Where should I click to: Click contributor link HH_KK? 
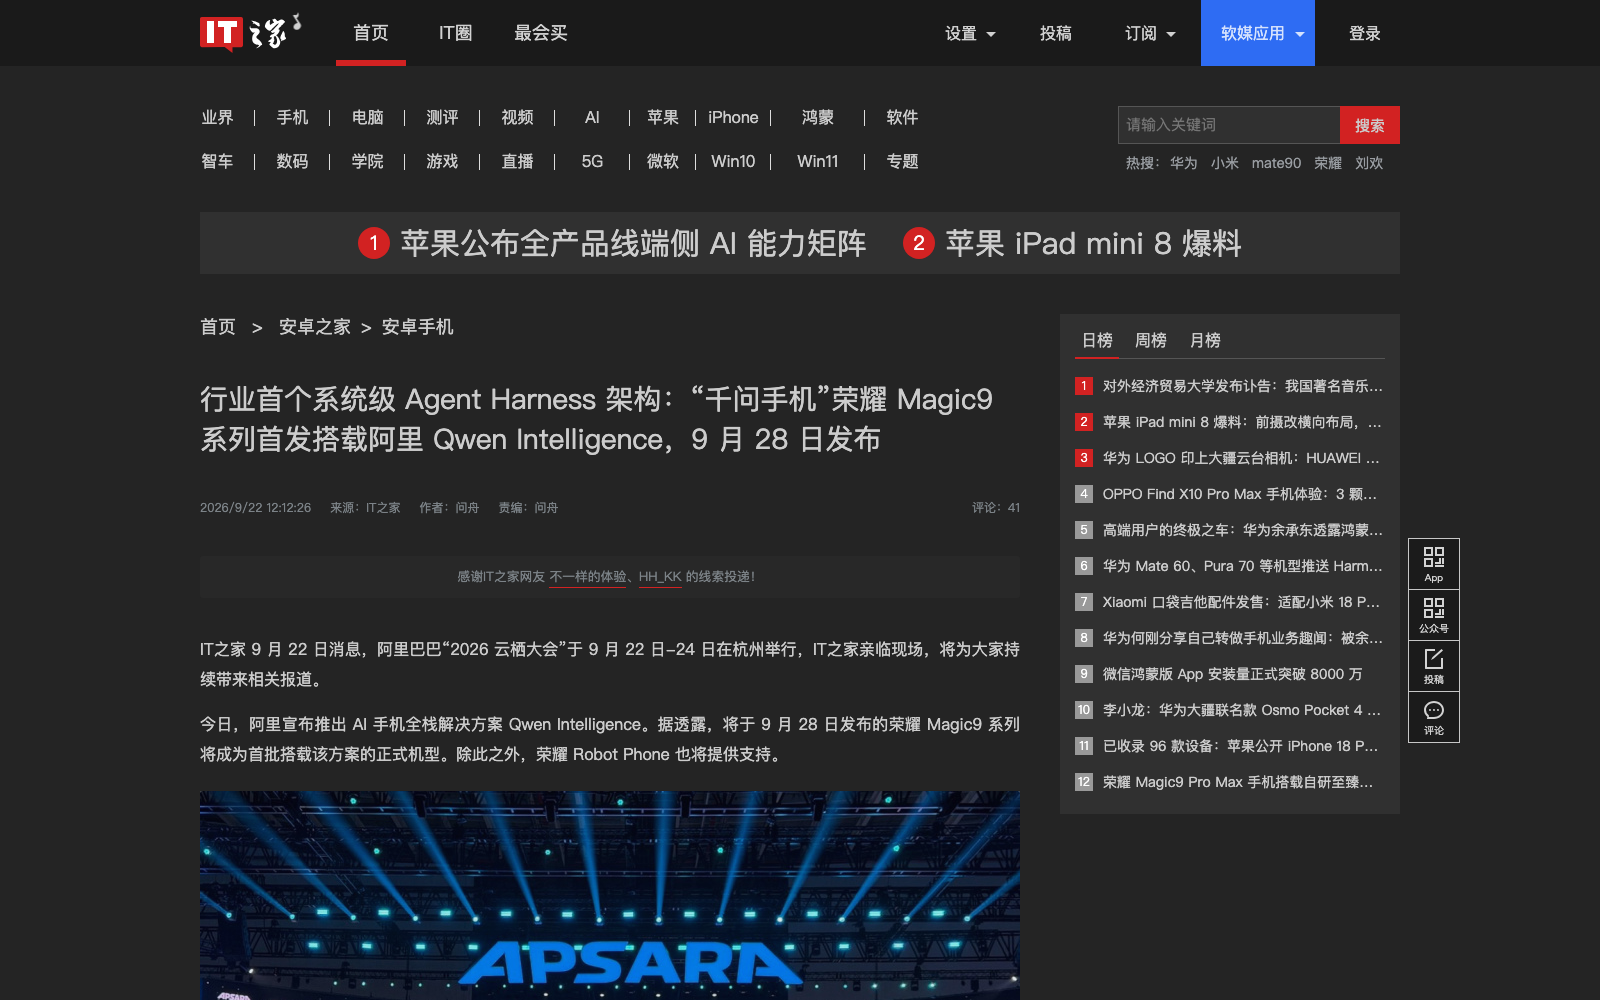pos(660,577)
